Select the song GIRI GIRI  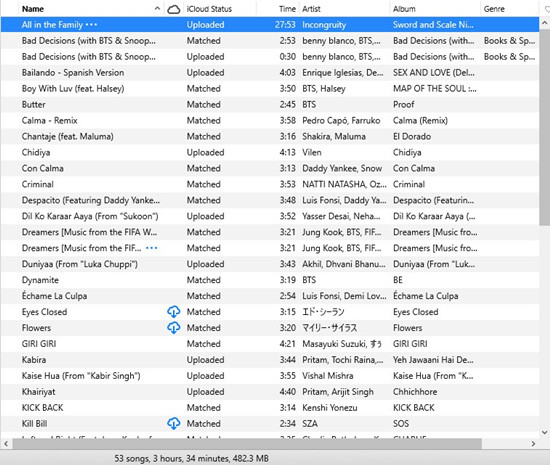pyautogui.click(x=39, y=344)
